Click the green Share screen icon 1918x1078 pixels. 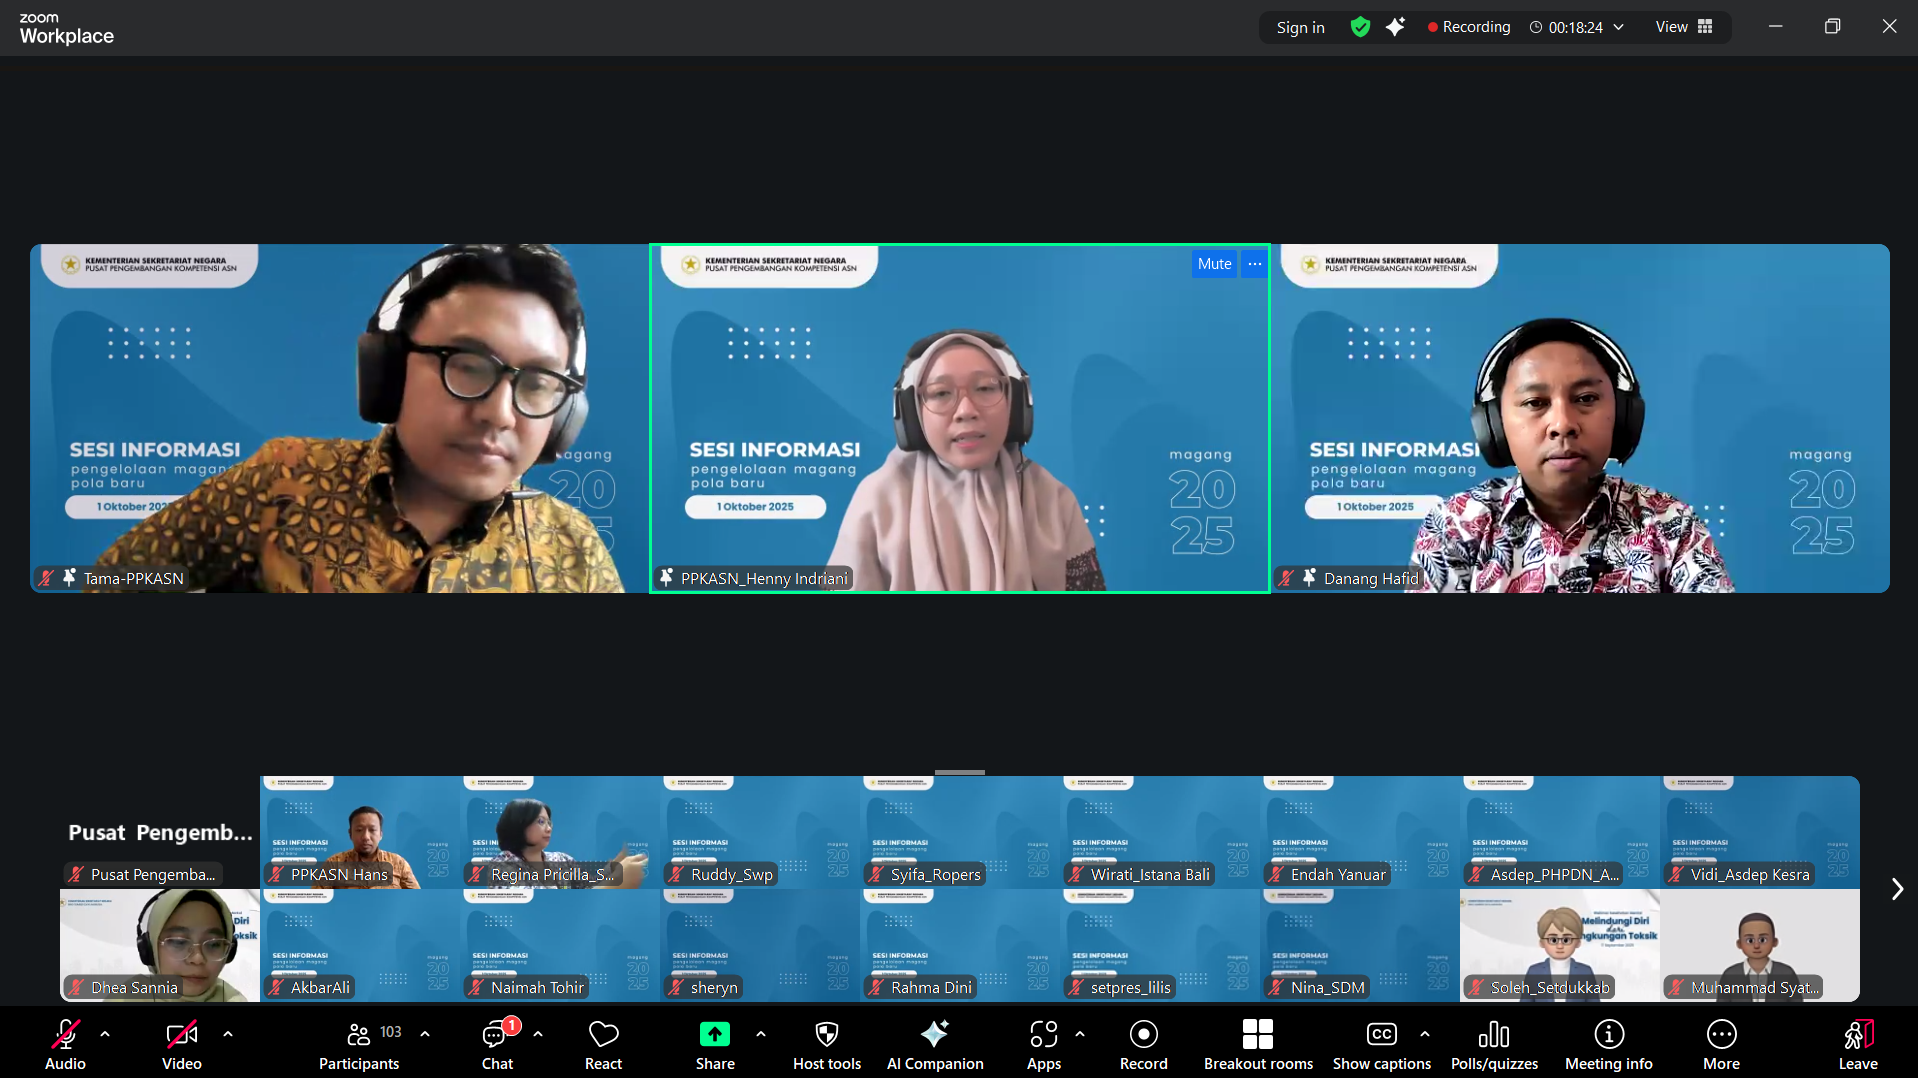(x=714, y=1034)
